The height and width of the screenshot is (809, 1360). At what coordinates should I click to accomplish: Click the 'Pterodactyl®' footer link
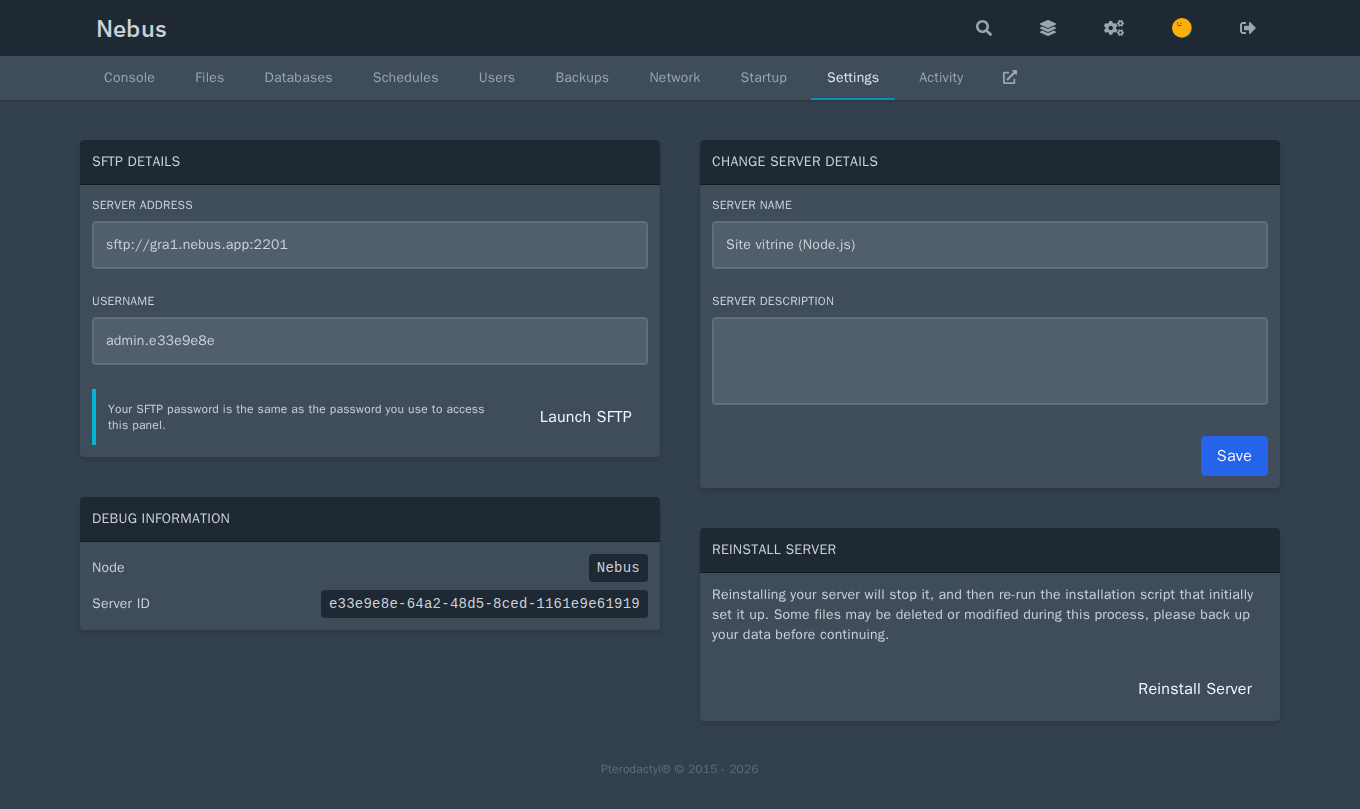[636, 769]
